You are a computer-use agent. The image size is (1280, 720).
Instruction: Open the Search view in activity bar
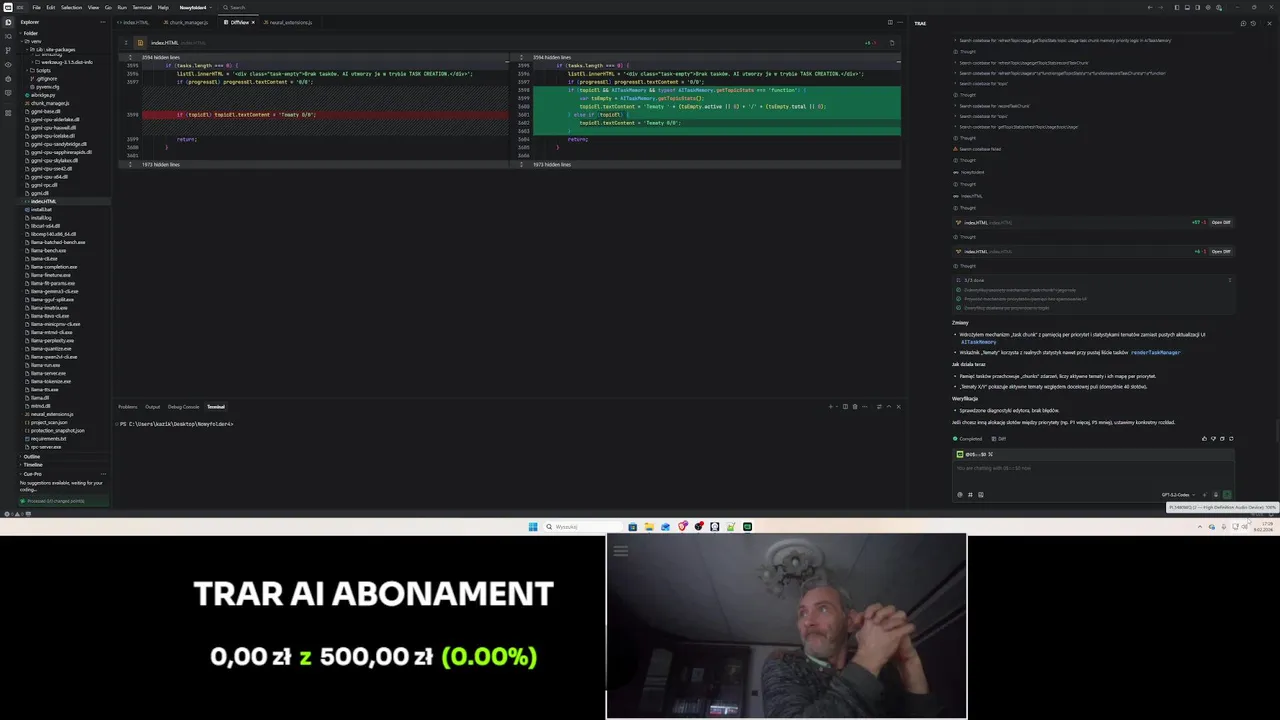pyautogui.click(x=8, y=36)
